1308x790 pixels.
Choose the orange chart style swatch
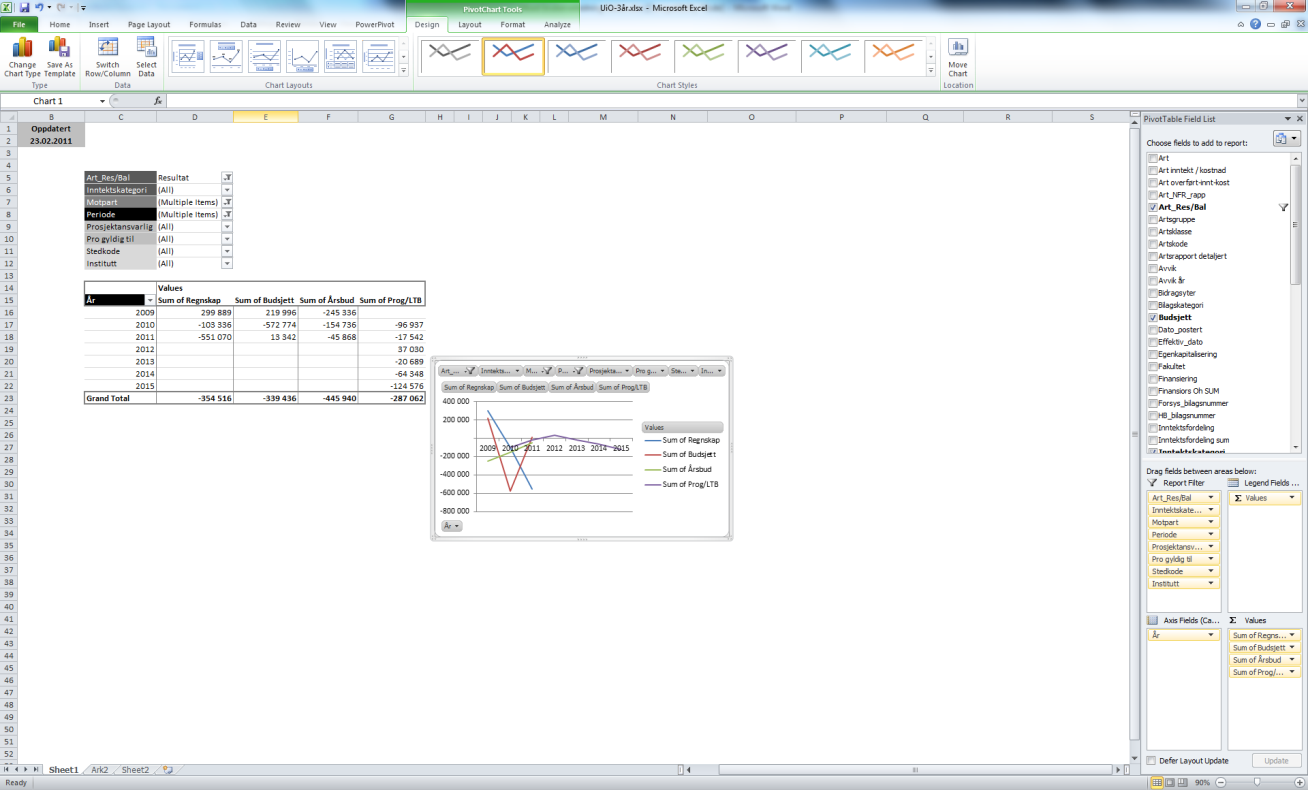[894, 57]
